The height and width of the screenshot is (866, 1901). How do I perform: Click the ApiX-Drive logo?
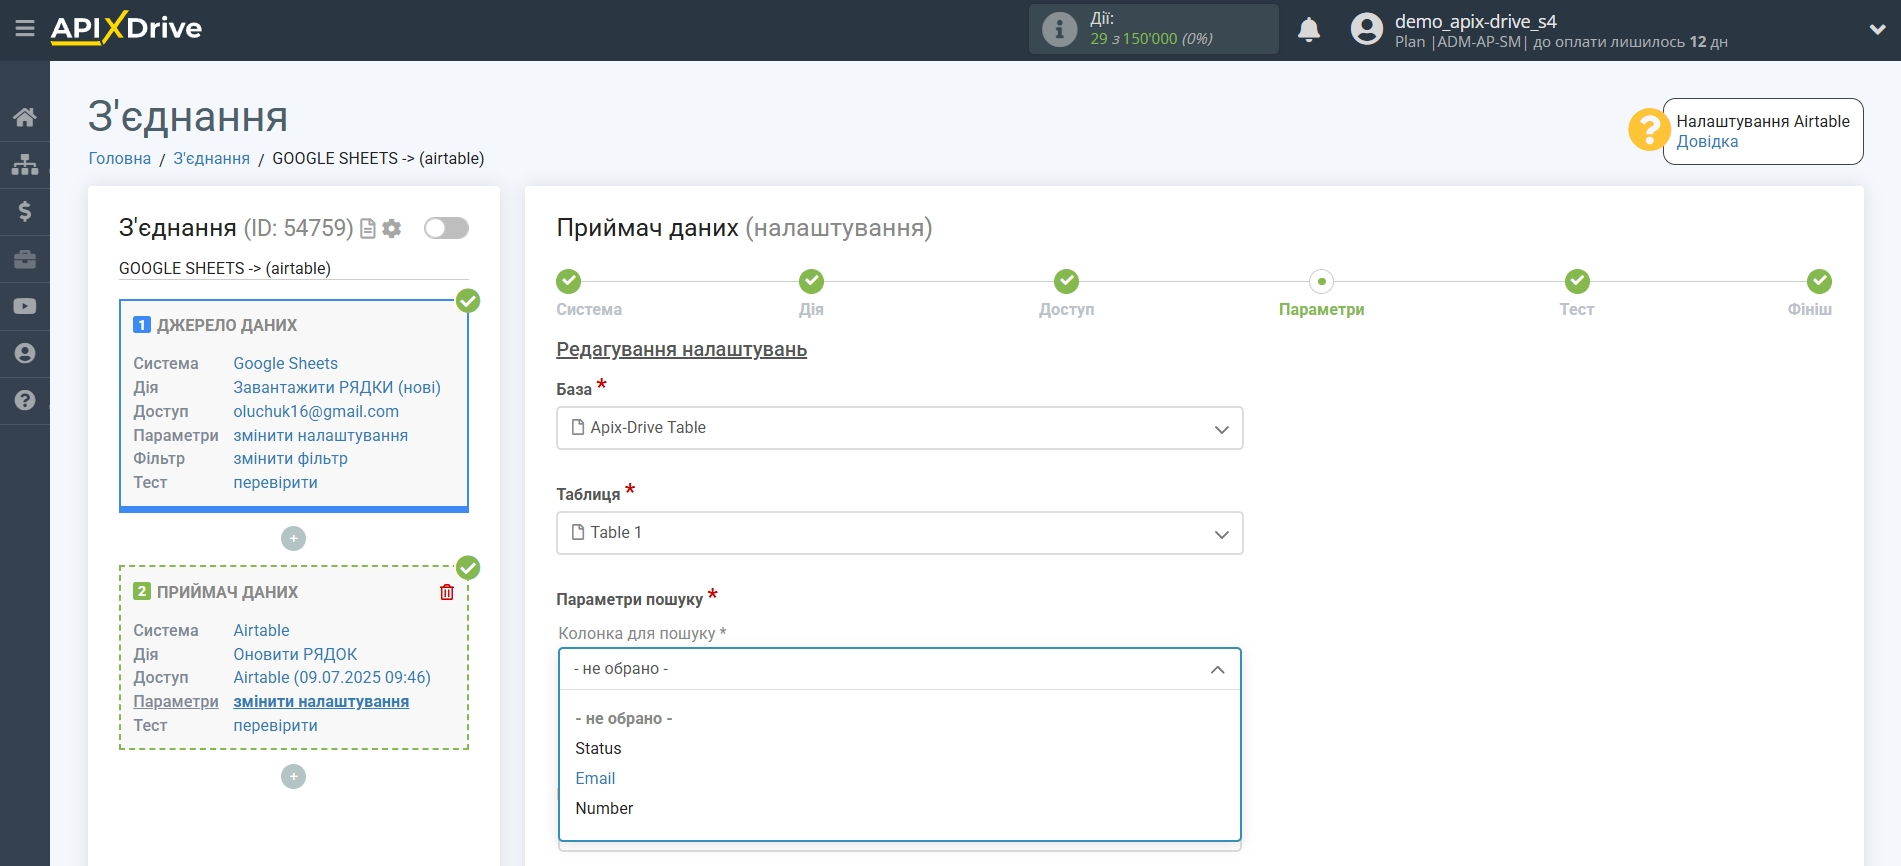click(x=126, y=28)
